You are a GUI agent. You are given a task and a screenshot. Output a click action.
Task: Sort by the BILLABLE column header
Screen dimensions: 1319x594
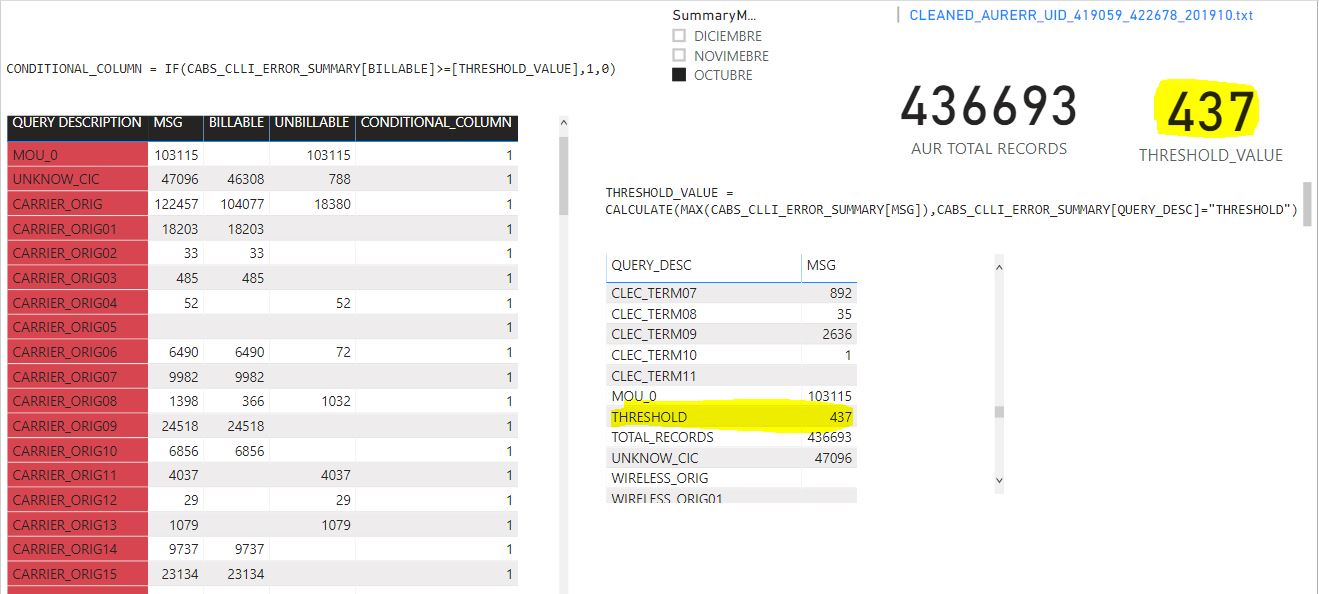tap(236, 122)
